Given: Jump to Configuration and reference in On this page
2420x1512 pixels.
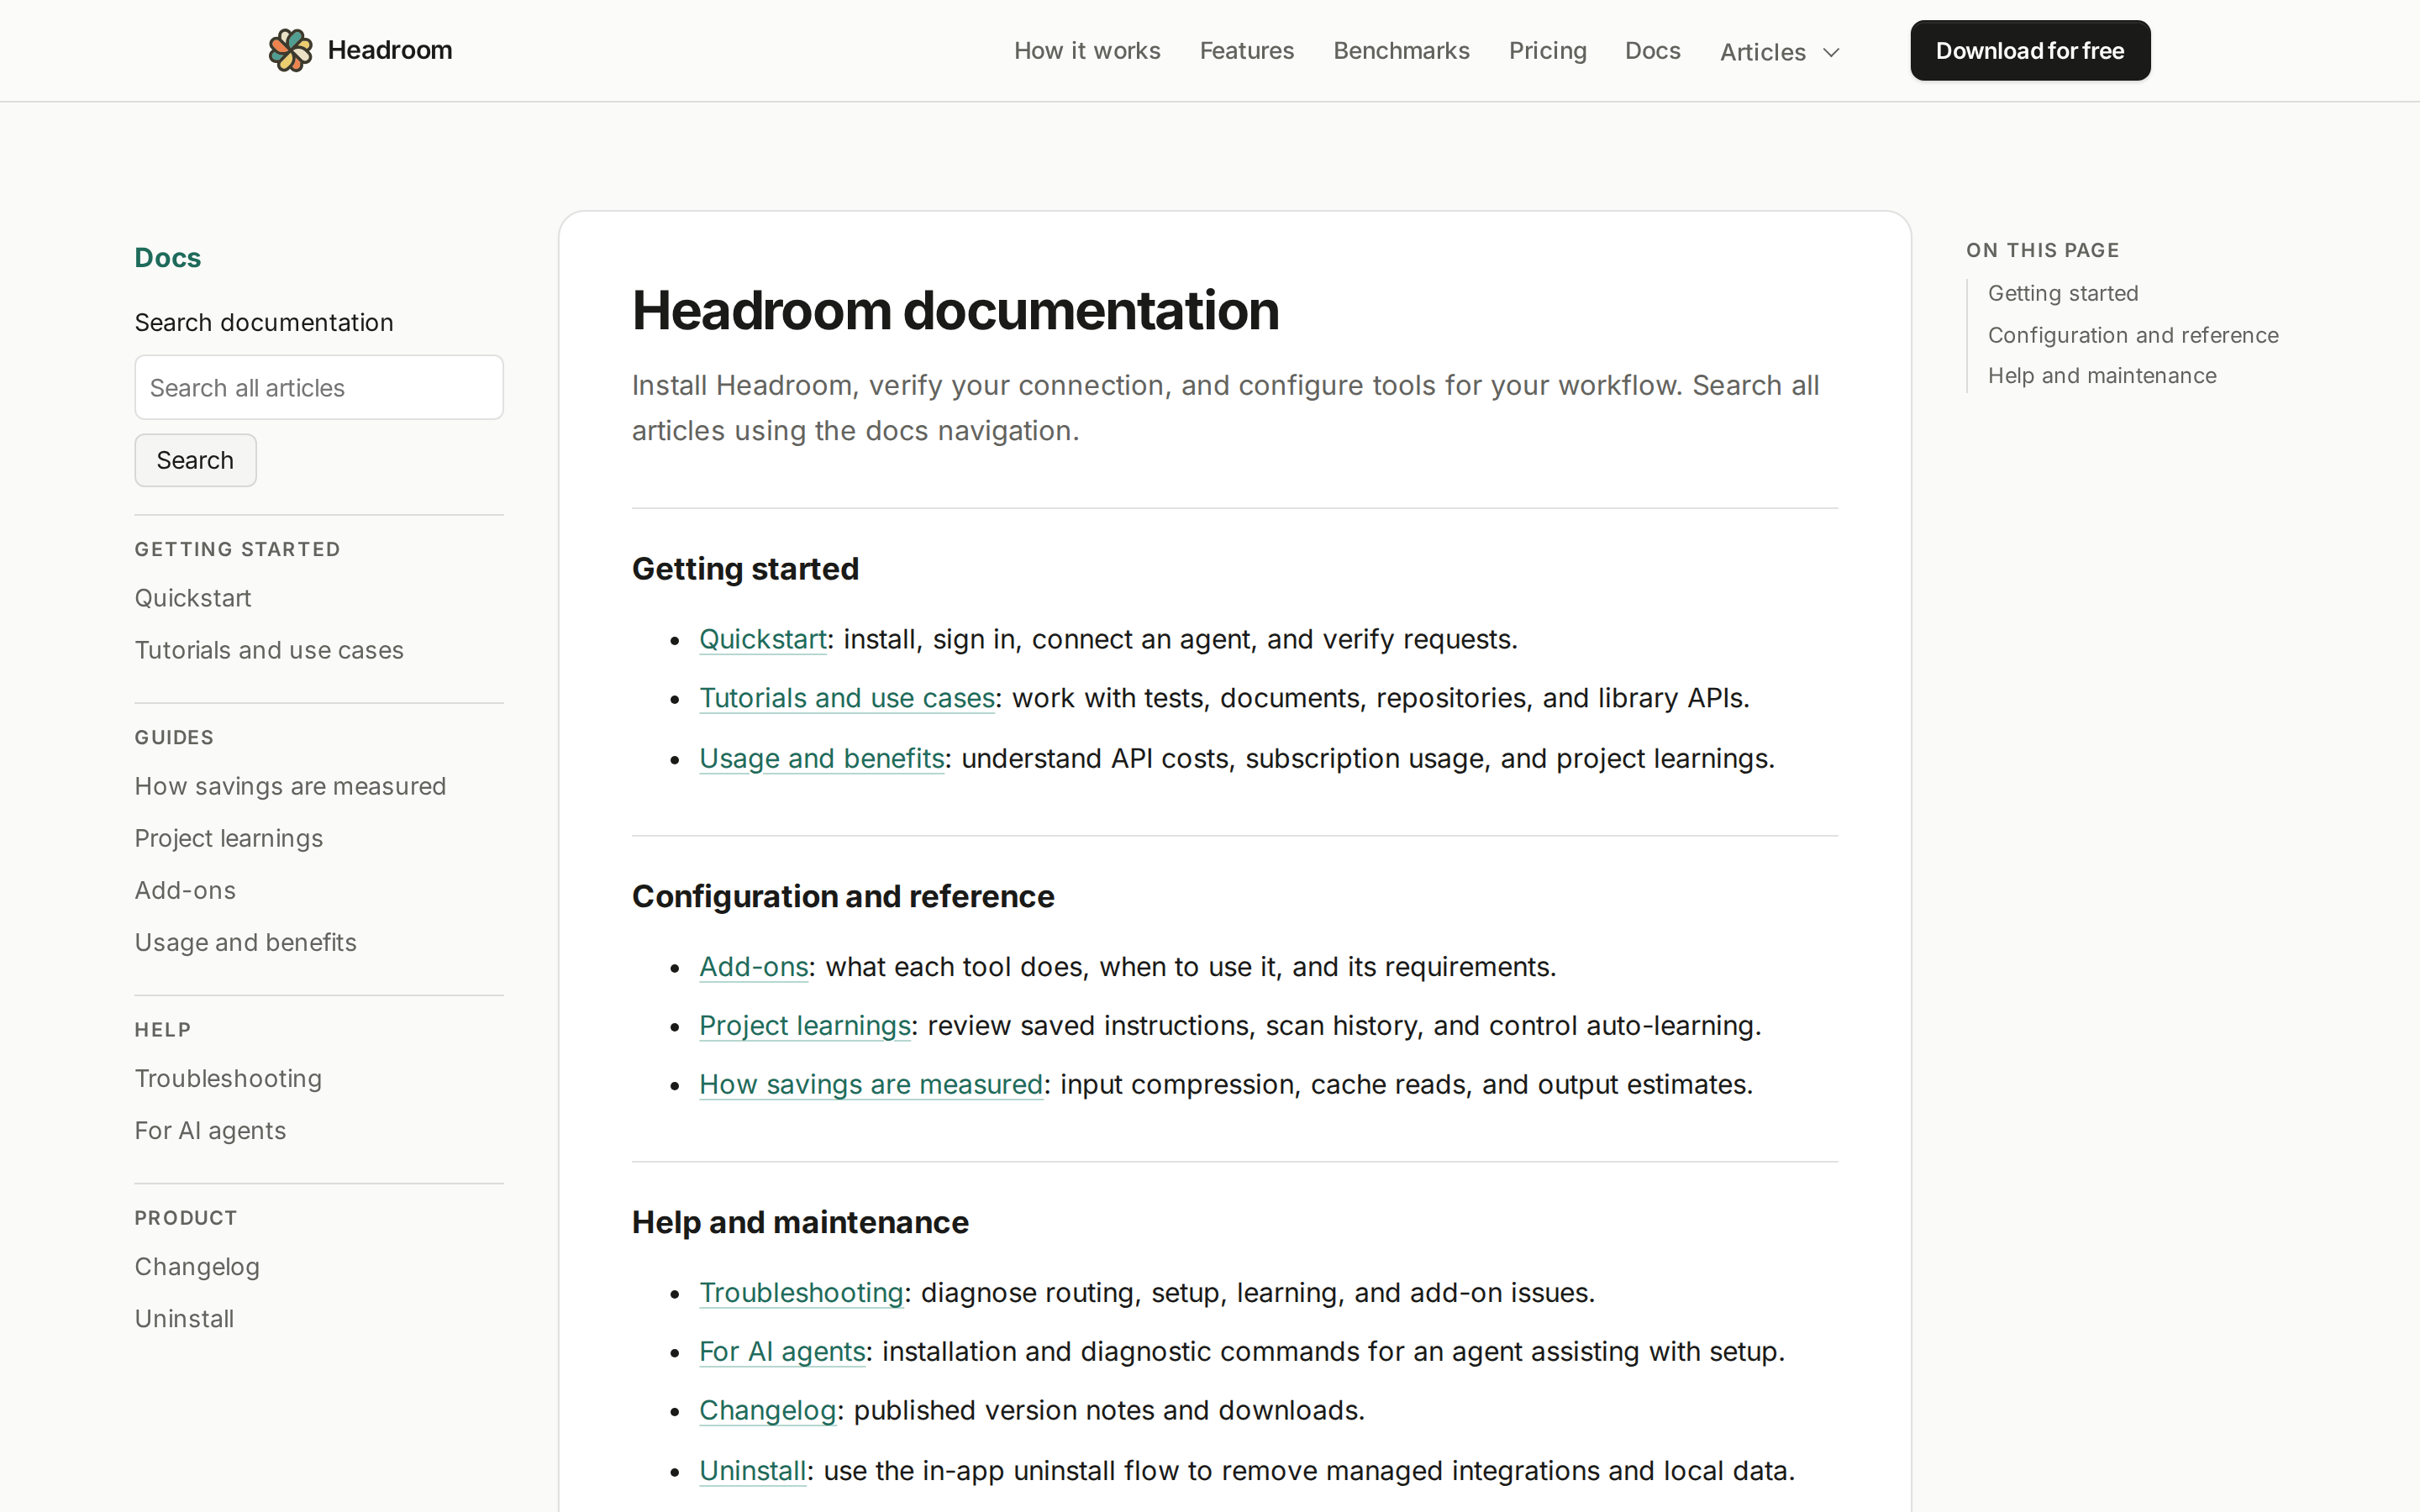Looking at the screenshot, I should pos(2133,335).
